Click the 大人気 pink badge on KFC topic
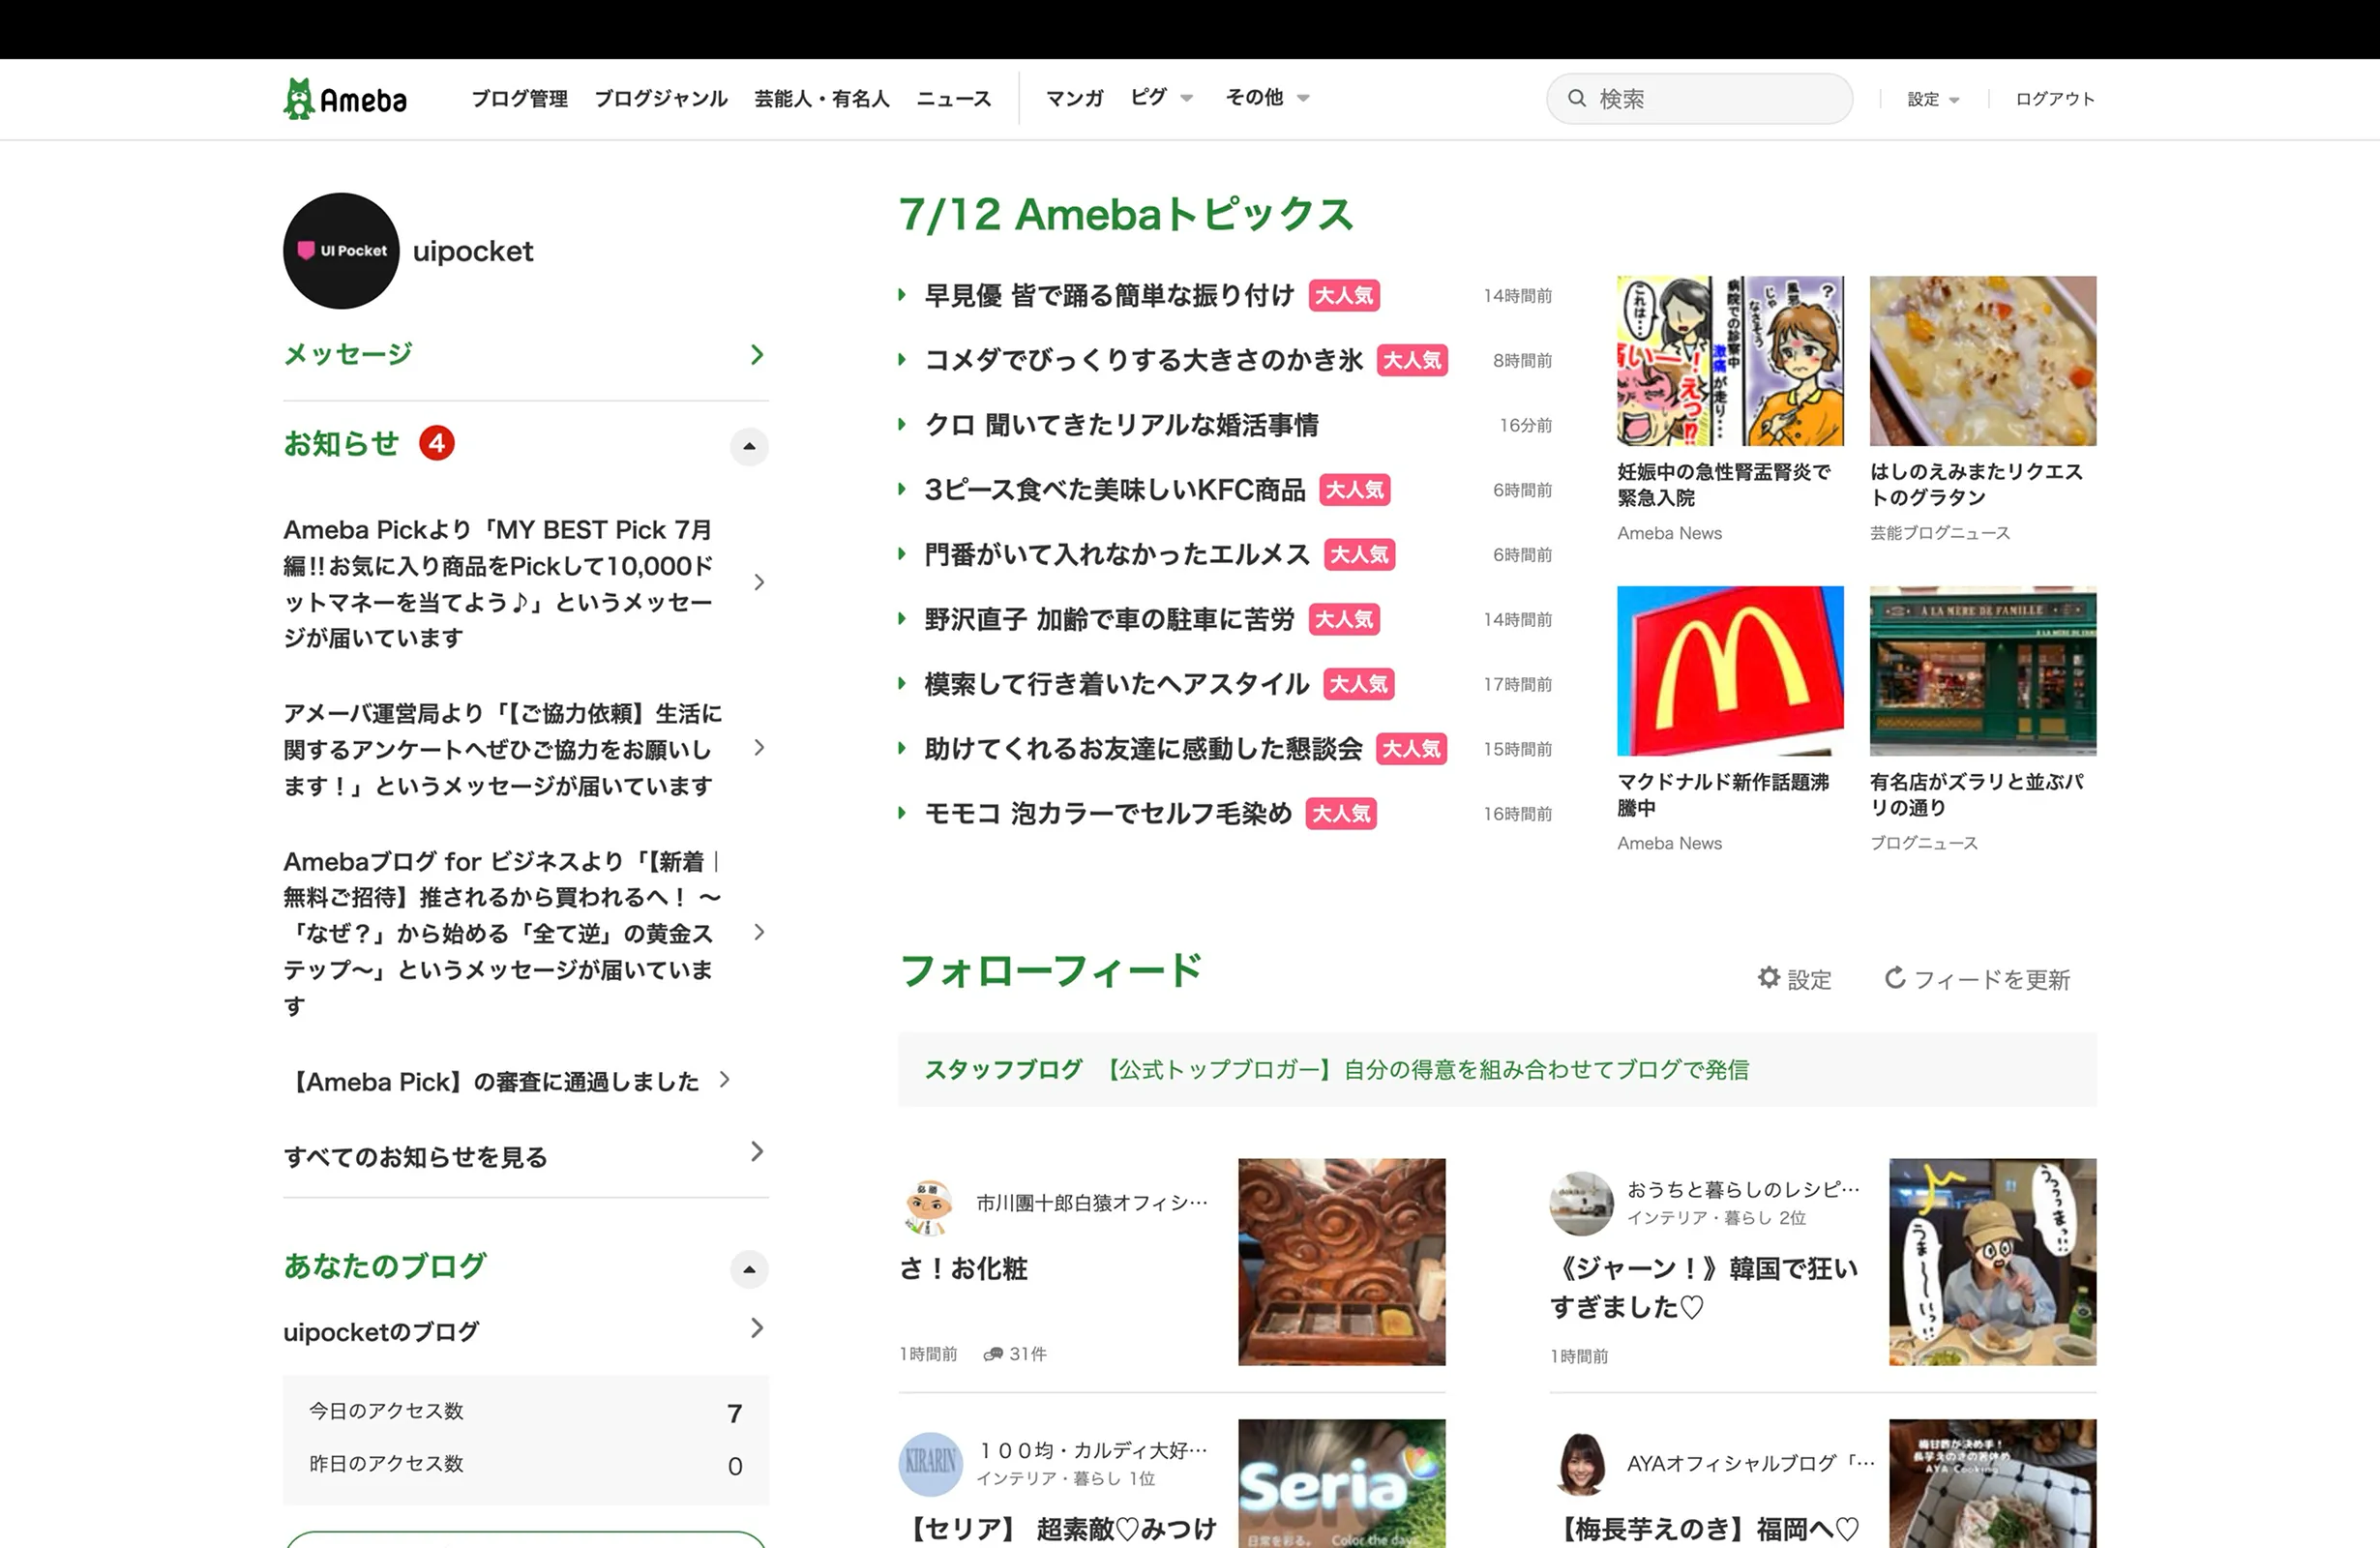2380x1548 pixels. 1355,490
